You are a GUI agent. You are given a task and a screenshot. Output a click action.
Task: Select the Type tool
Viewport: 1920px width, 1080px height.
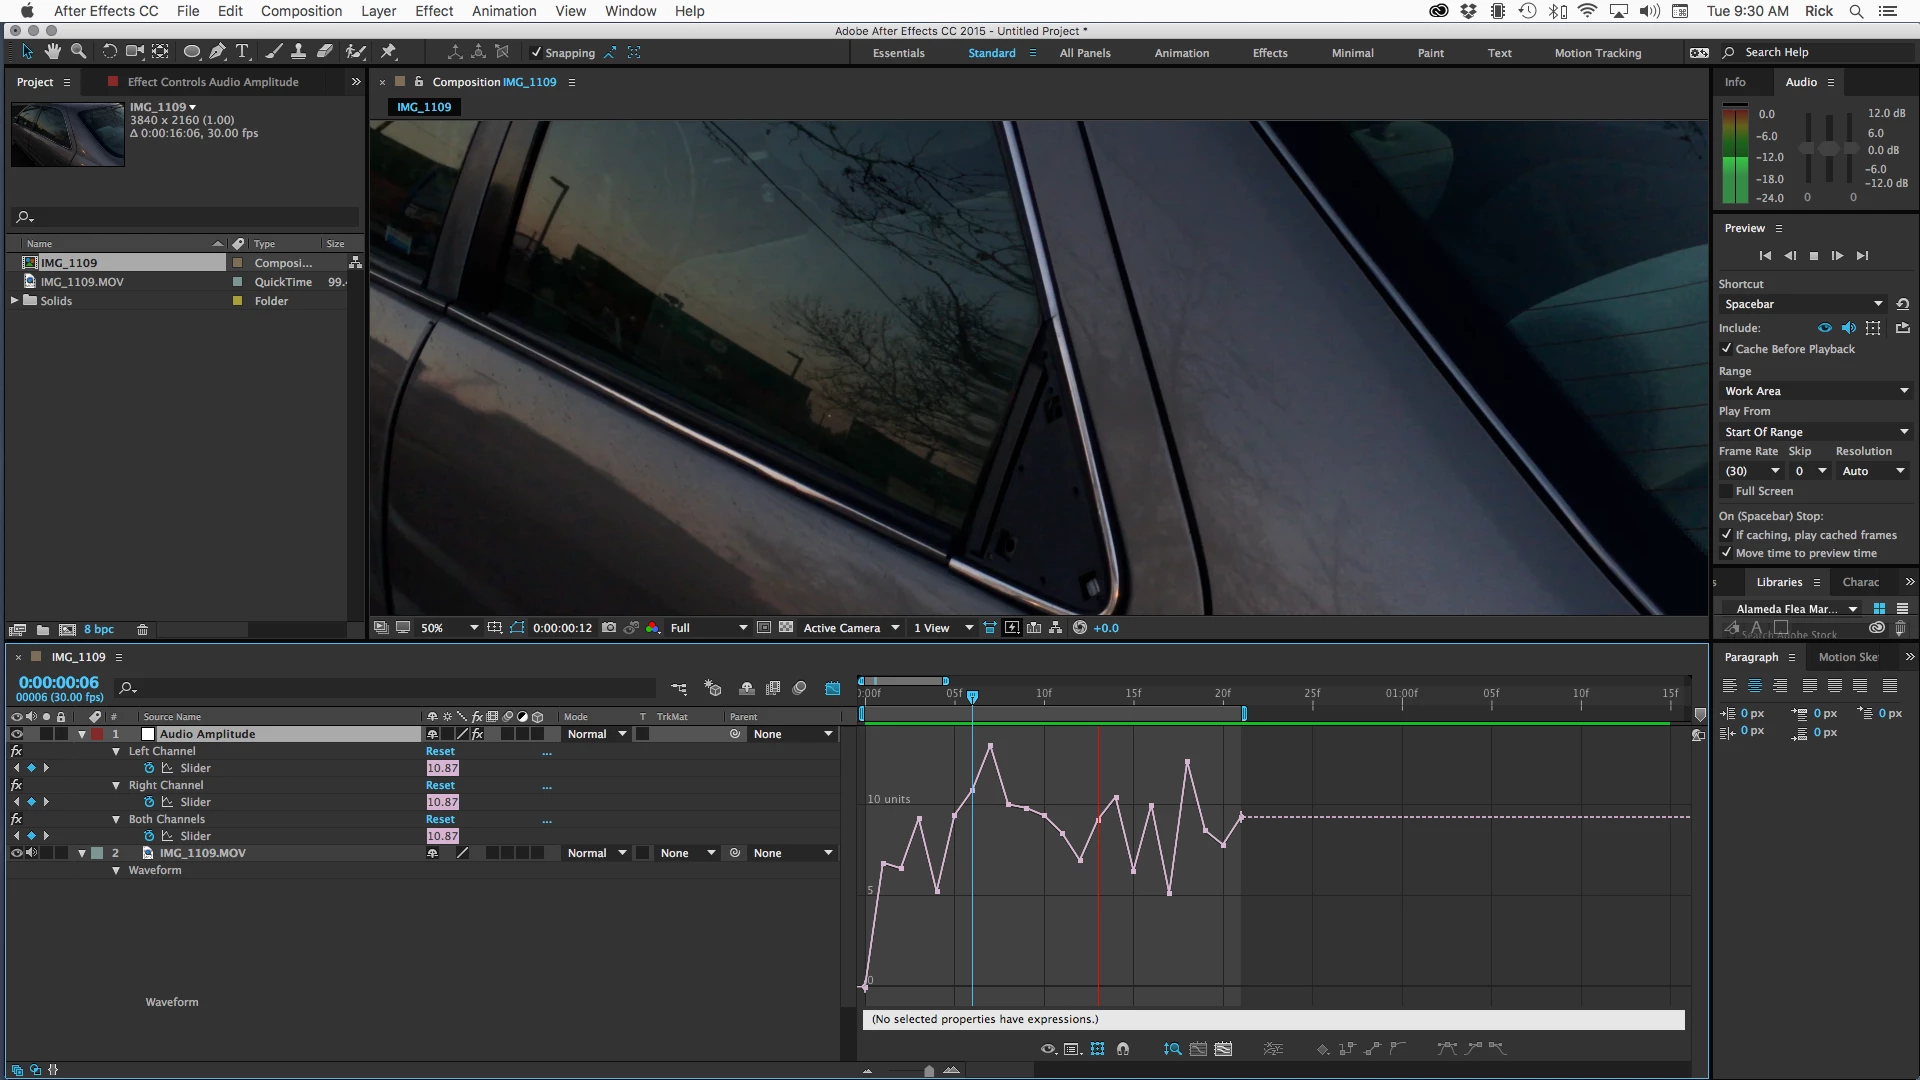pos(242,52)
